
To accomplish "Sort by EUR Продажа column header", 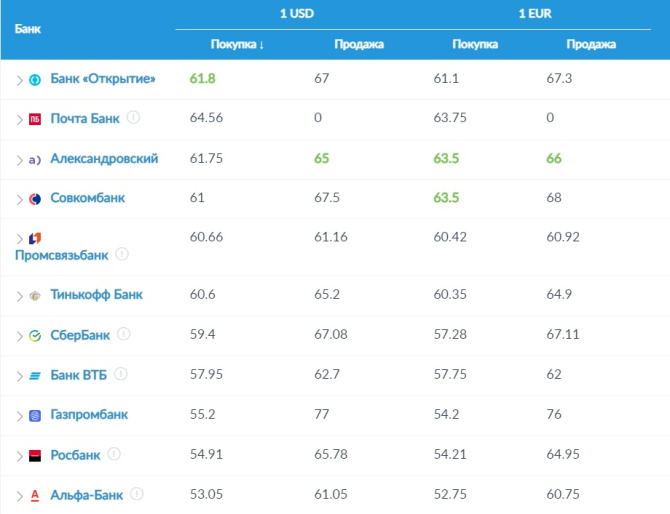I will 591,44.
